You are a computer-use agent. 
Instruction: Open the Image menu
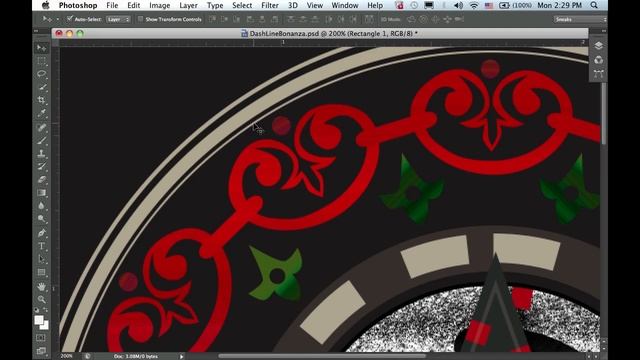point(160,5)
